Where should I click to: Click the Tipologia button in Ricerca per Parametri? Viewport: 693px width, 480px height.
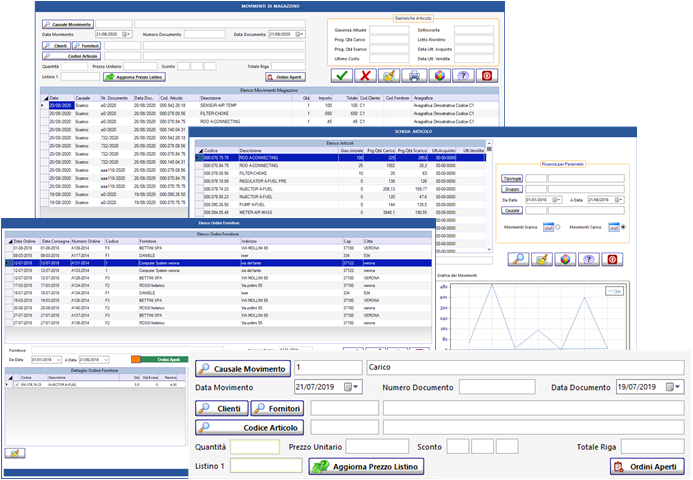[512, 179]
